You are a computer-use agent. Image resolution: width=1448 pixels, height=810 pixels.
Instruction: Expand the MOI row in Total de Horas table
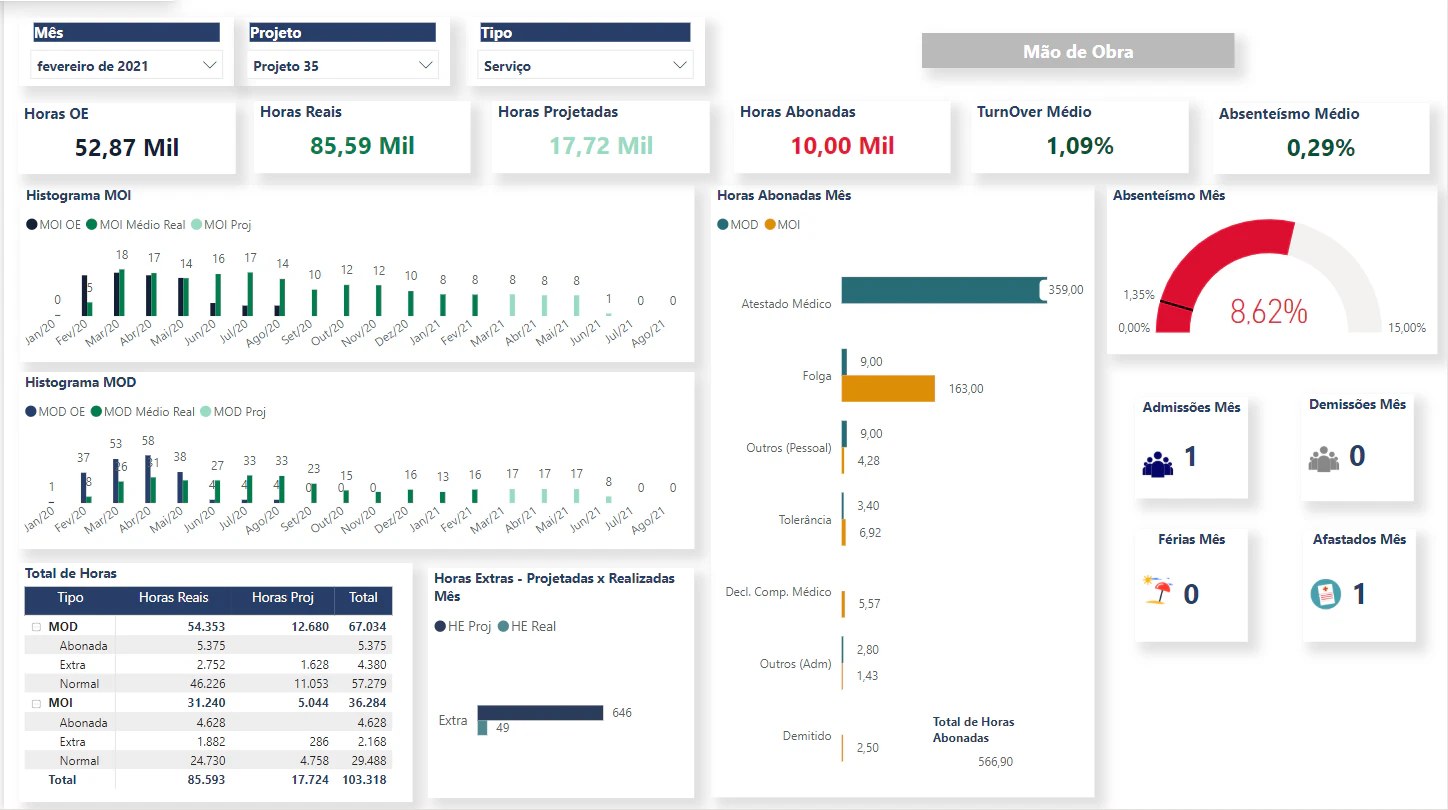pos(36,703)
